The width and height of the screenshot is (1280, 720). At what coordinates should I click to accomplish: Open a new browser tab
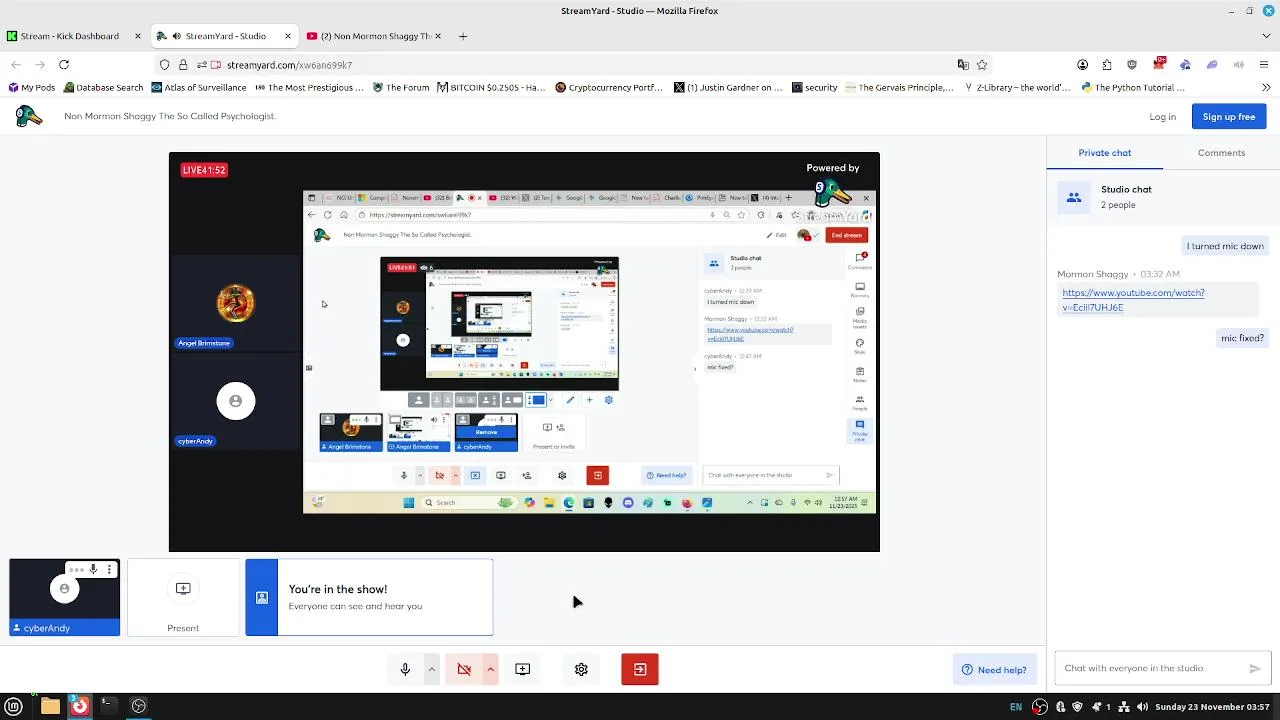coord(463,36)
